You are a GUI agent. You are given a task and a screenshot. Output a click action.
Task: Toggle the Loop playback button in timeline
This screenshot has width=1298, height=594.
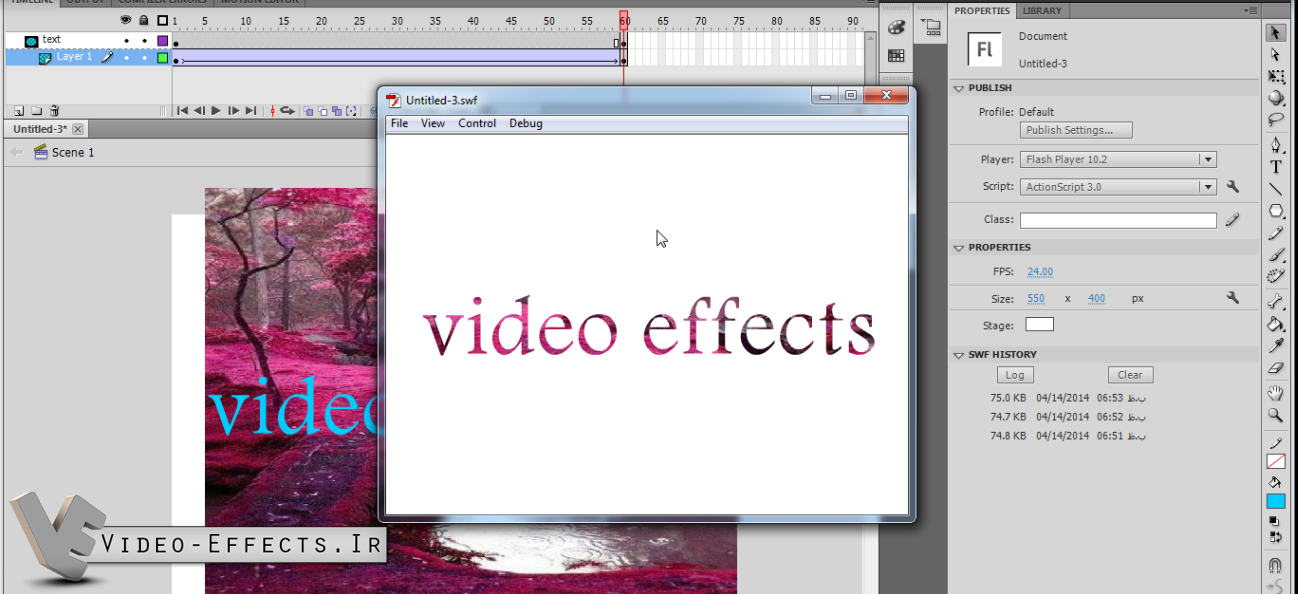point(287,111)
